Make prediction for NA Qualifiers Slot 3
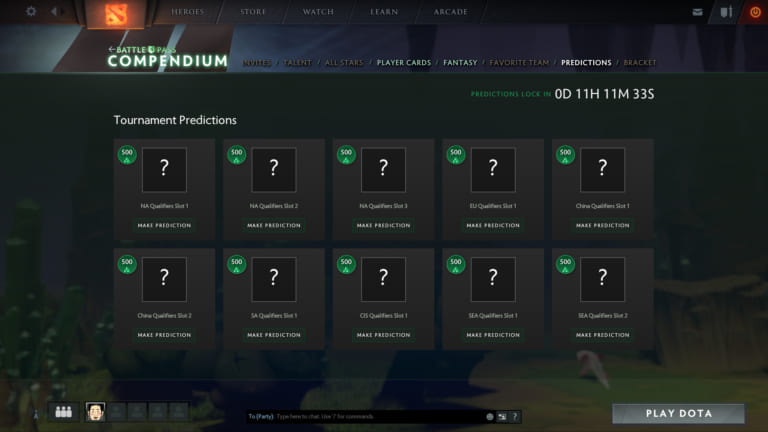This screenshot has width=768, height=432. pos(384,225)
